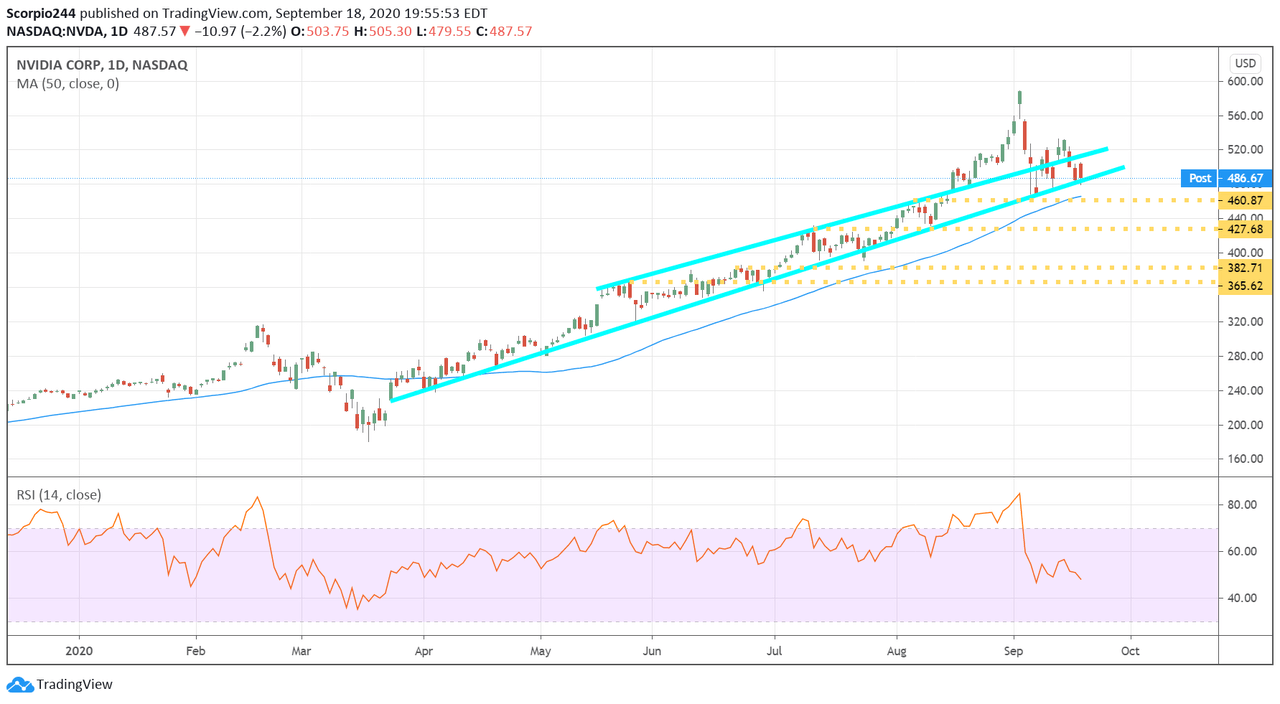Image resolution: width=1280 pixels, height=704 pixels.
Task: Select the 427.68 yellow price level label
Action: point(1244,229)
